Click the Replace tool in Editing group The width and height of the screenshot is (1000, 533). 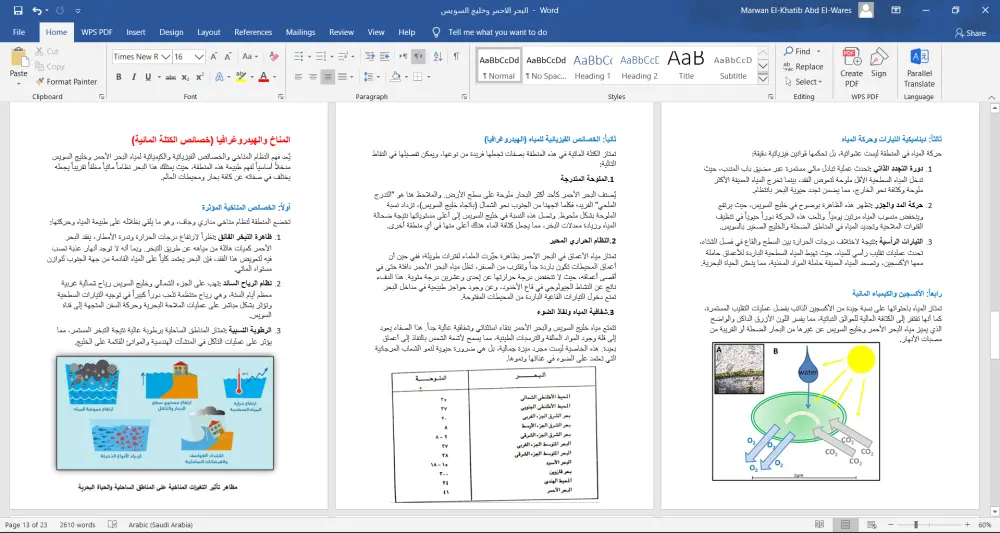click(x=803, y=66)
